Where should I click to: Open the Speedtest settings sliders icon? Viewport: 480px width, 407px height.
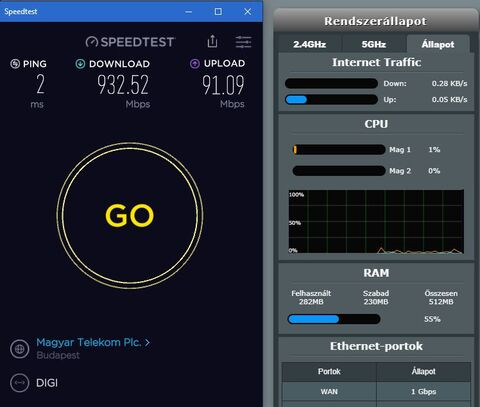pyautogui.click(x=243, y=42)
